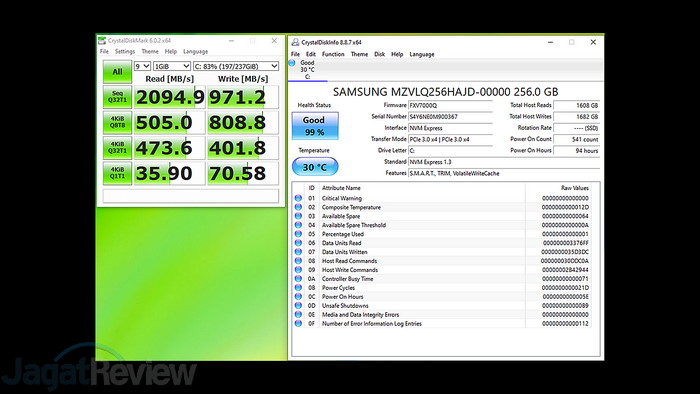Open Language menu in CrystalDiskMark
The width and height of the screenshot is (700, 394).
point(196,52)
